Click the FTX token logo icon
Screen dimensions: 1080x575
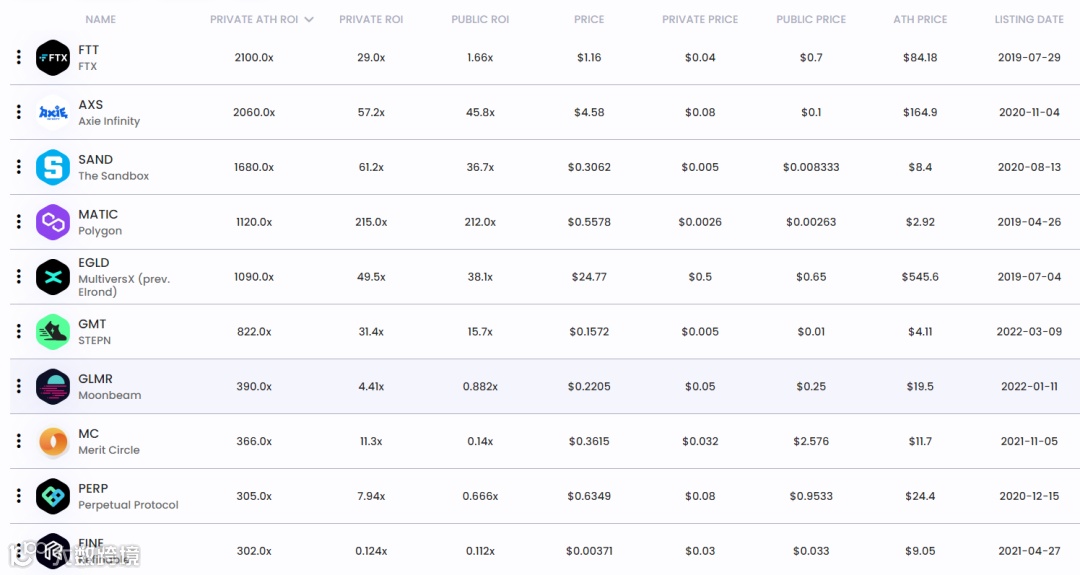click(x=53, y=58)
